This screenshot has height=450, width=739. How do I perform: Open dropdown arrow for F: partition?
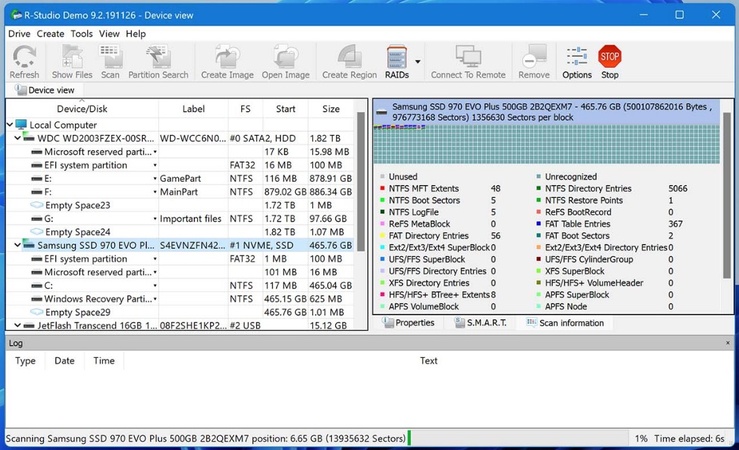coord(155,192)
